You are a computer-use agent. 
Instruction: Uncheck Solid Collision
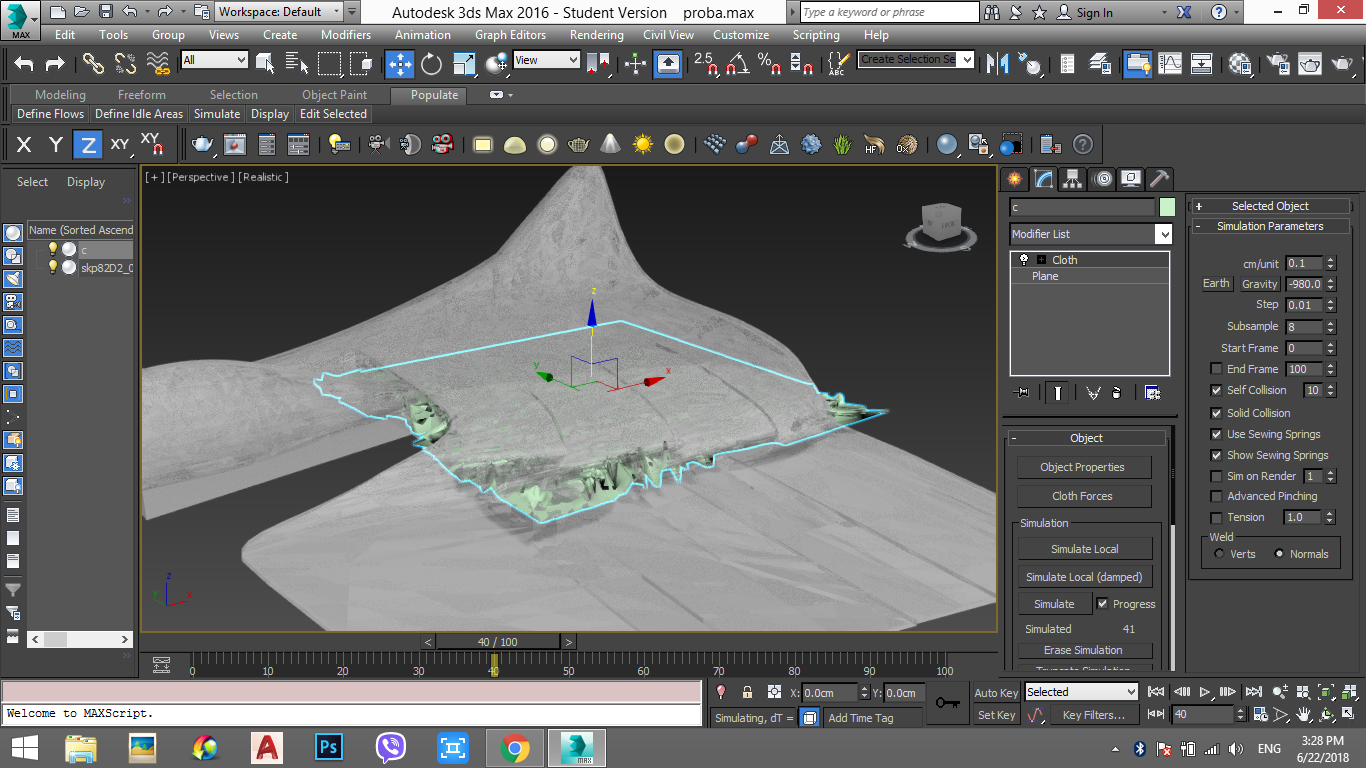click(1216, 413)
